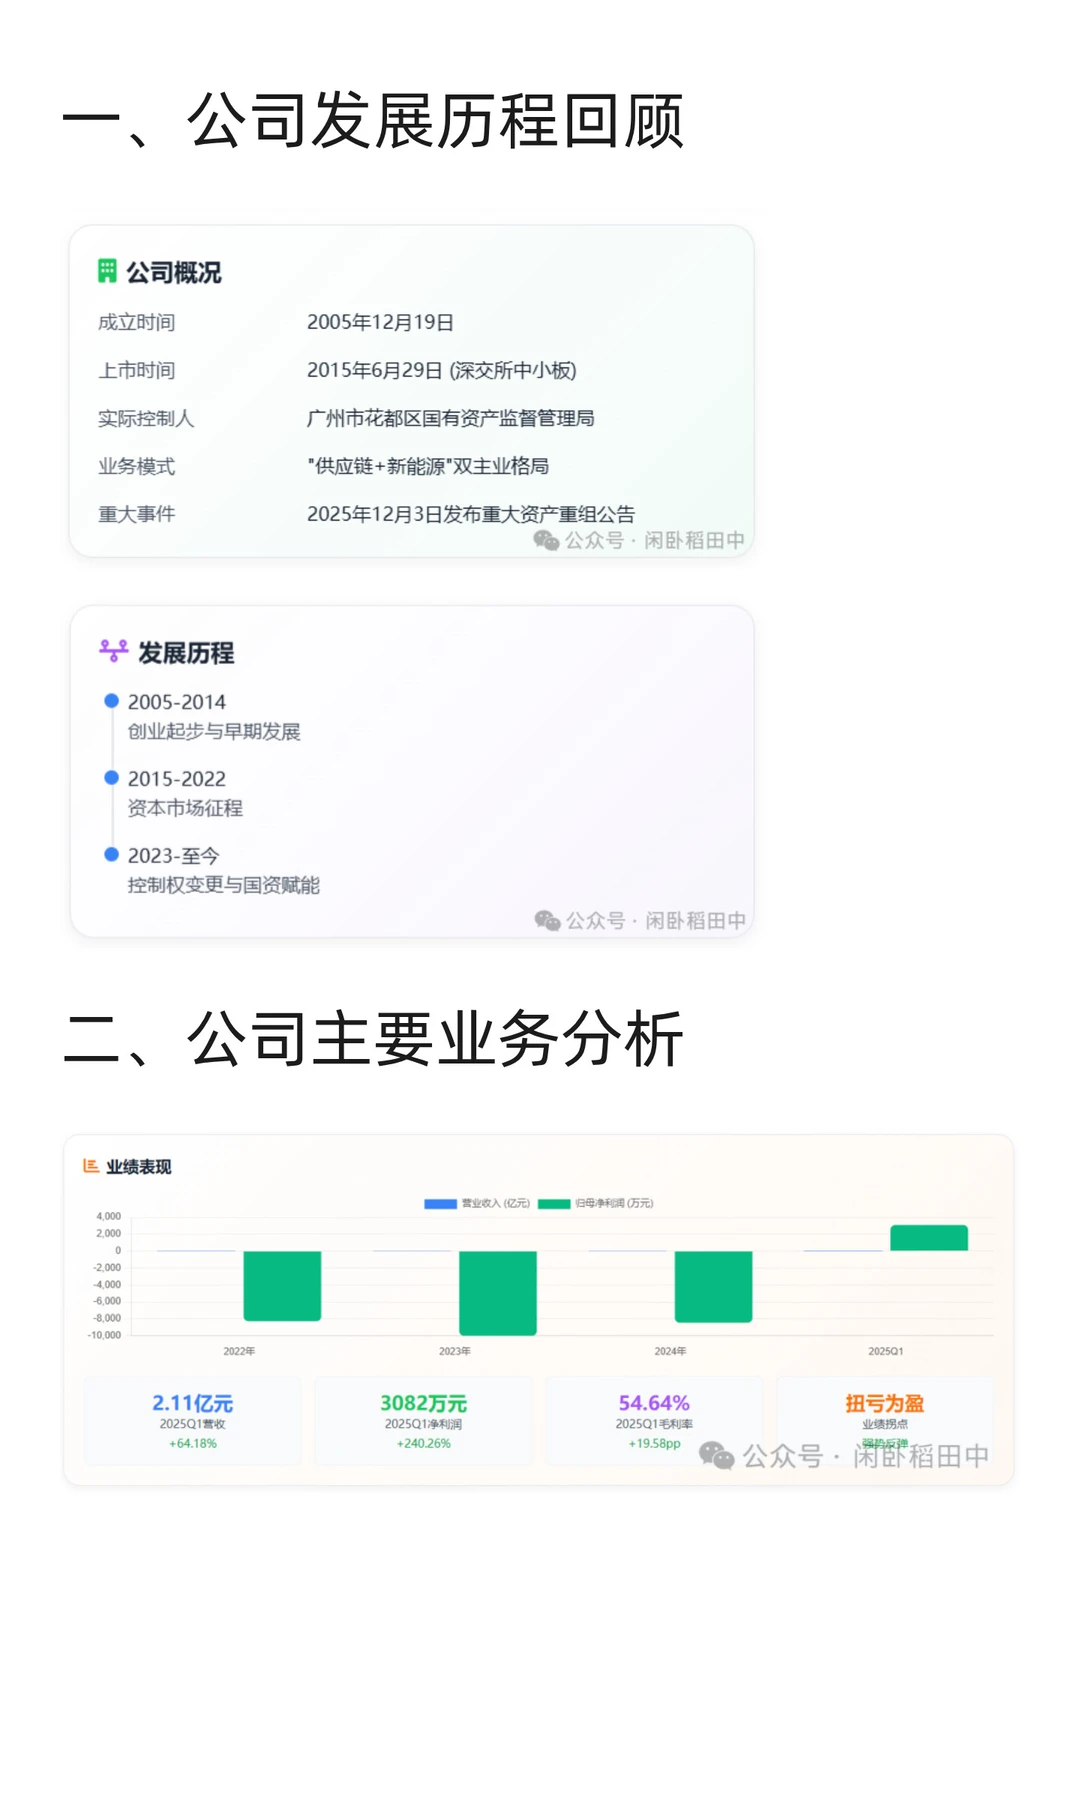Viewport: 1080px width, 1800px height.
Task: Click the 2025Q1 axis label
Action: (886, 1351)
